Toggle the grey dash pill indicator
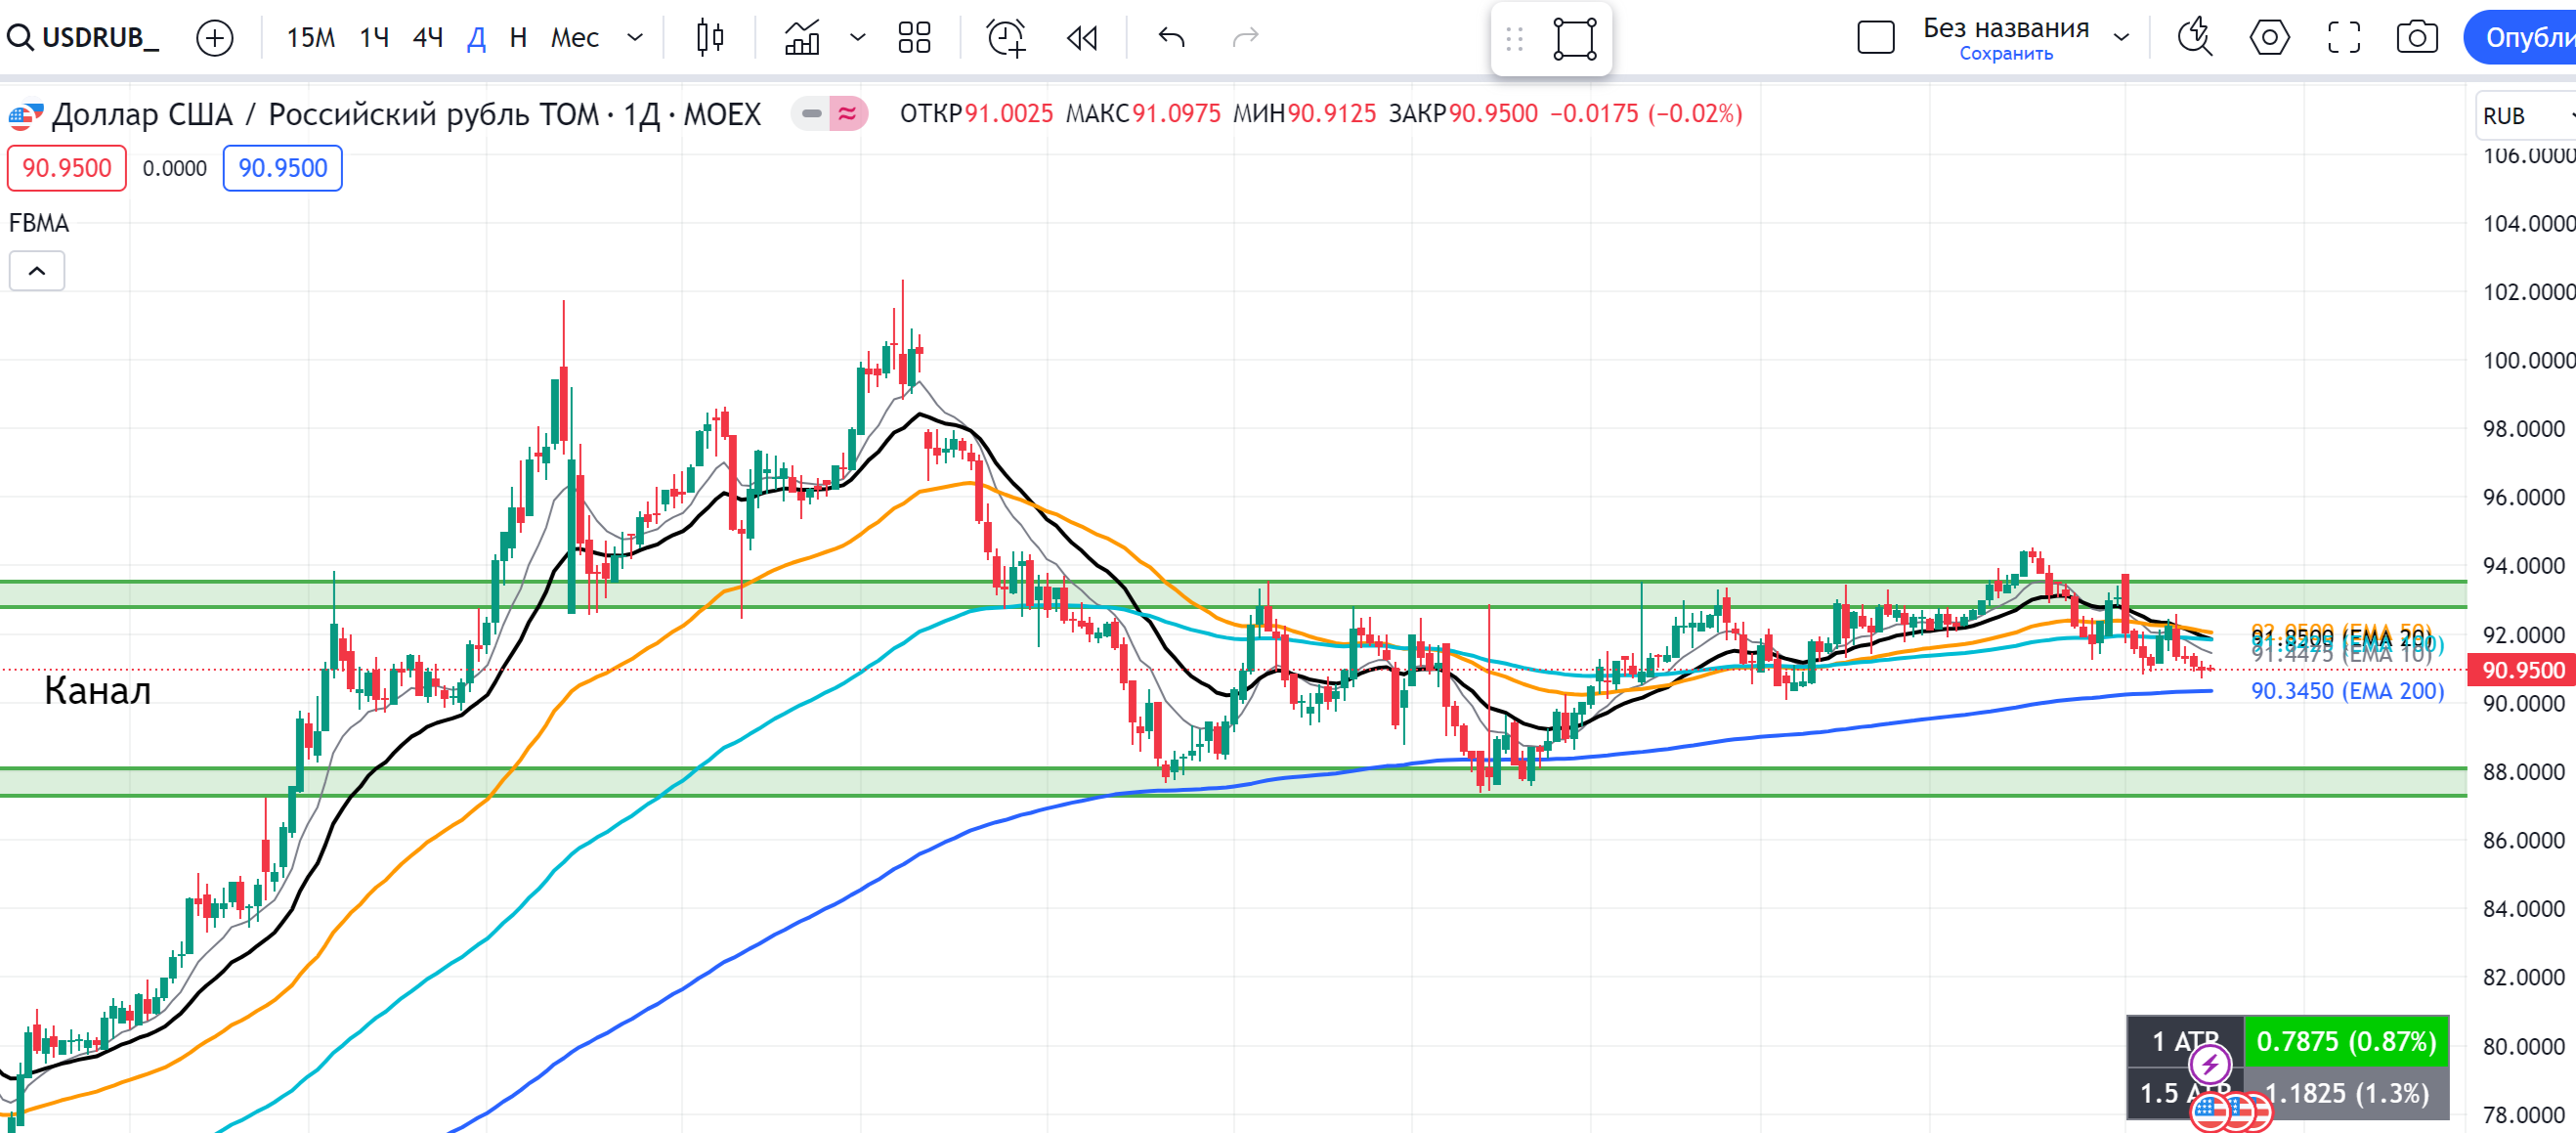 [811, 114]
